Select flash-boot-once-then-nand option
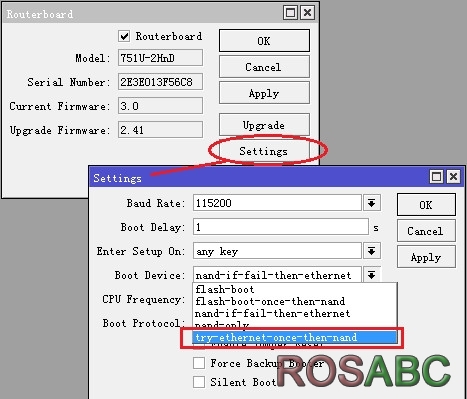This screenshot has height=399, width=467. (295, 301)
